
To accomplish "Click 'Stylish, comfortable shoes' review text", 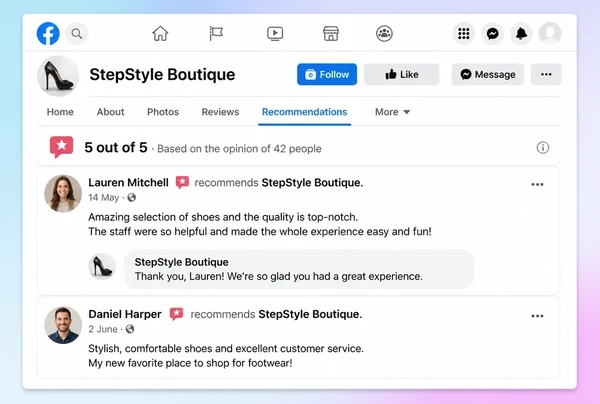I will click(226, 349).
